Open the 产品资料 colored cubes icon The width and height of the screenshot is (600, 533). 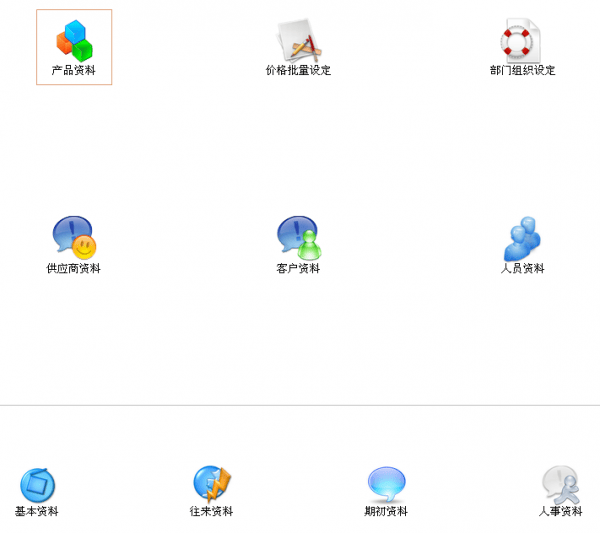pos(74,40)
